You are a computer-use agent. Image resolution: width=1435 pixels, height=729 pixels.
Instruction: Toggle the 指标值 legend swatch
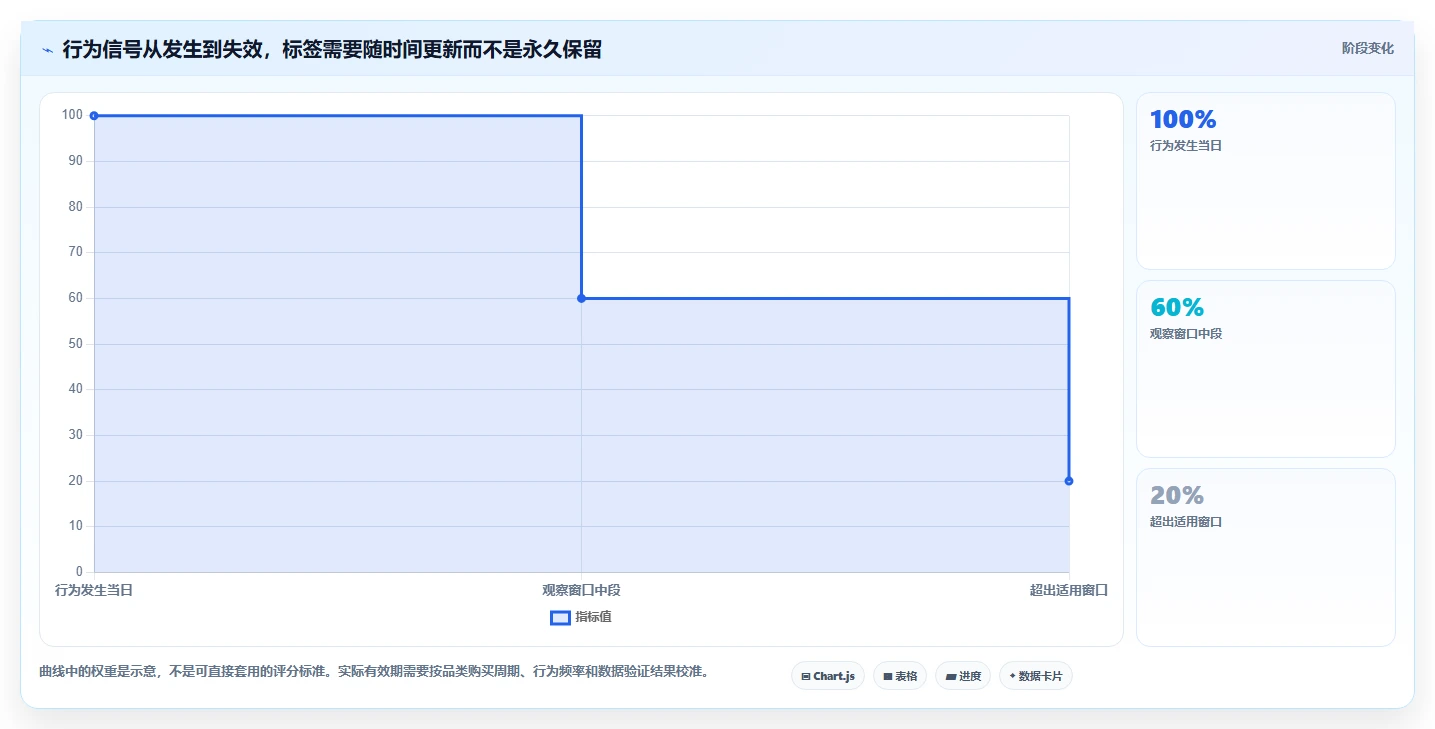[x=560, y=618]
